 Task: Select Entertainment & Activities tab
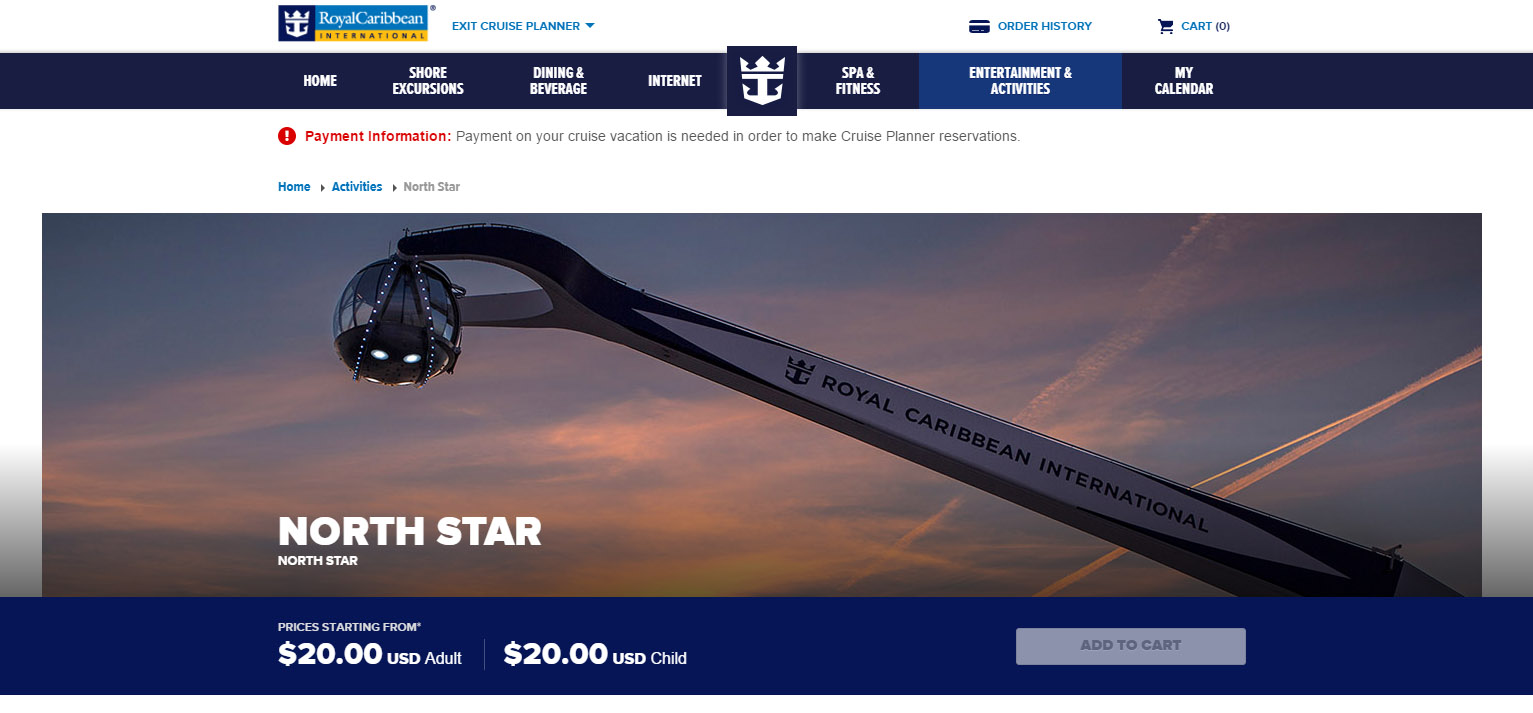point(1020,81)
